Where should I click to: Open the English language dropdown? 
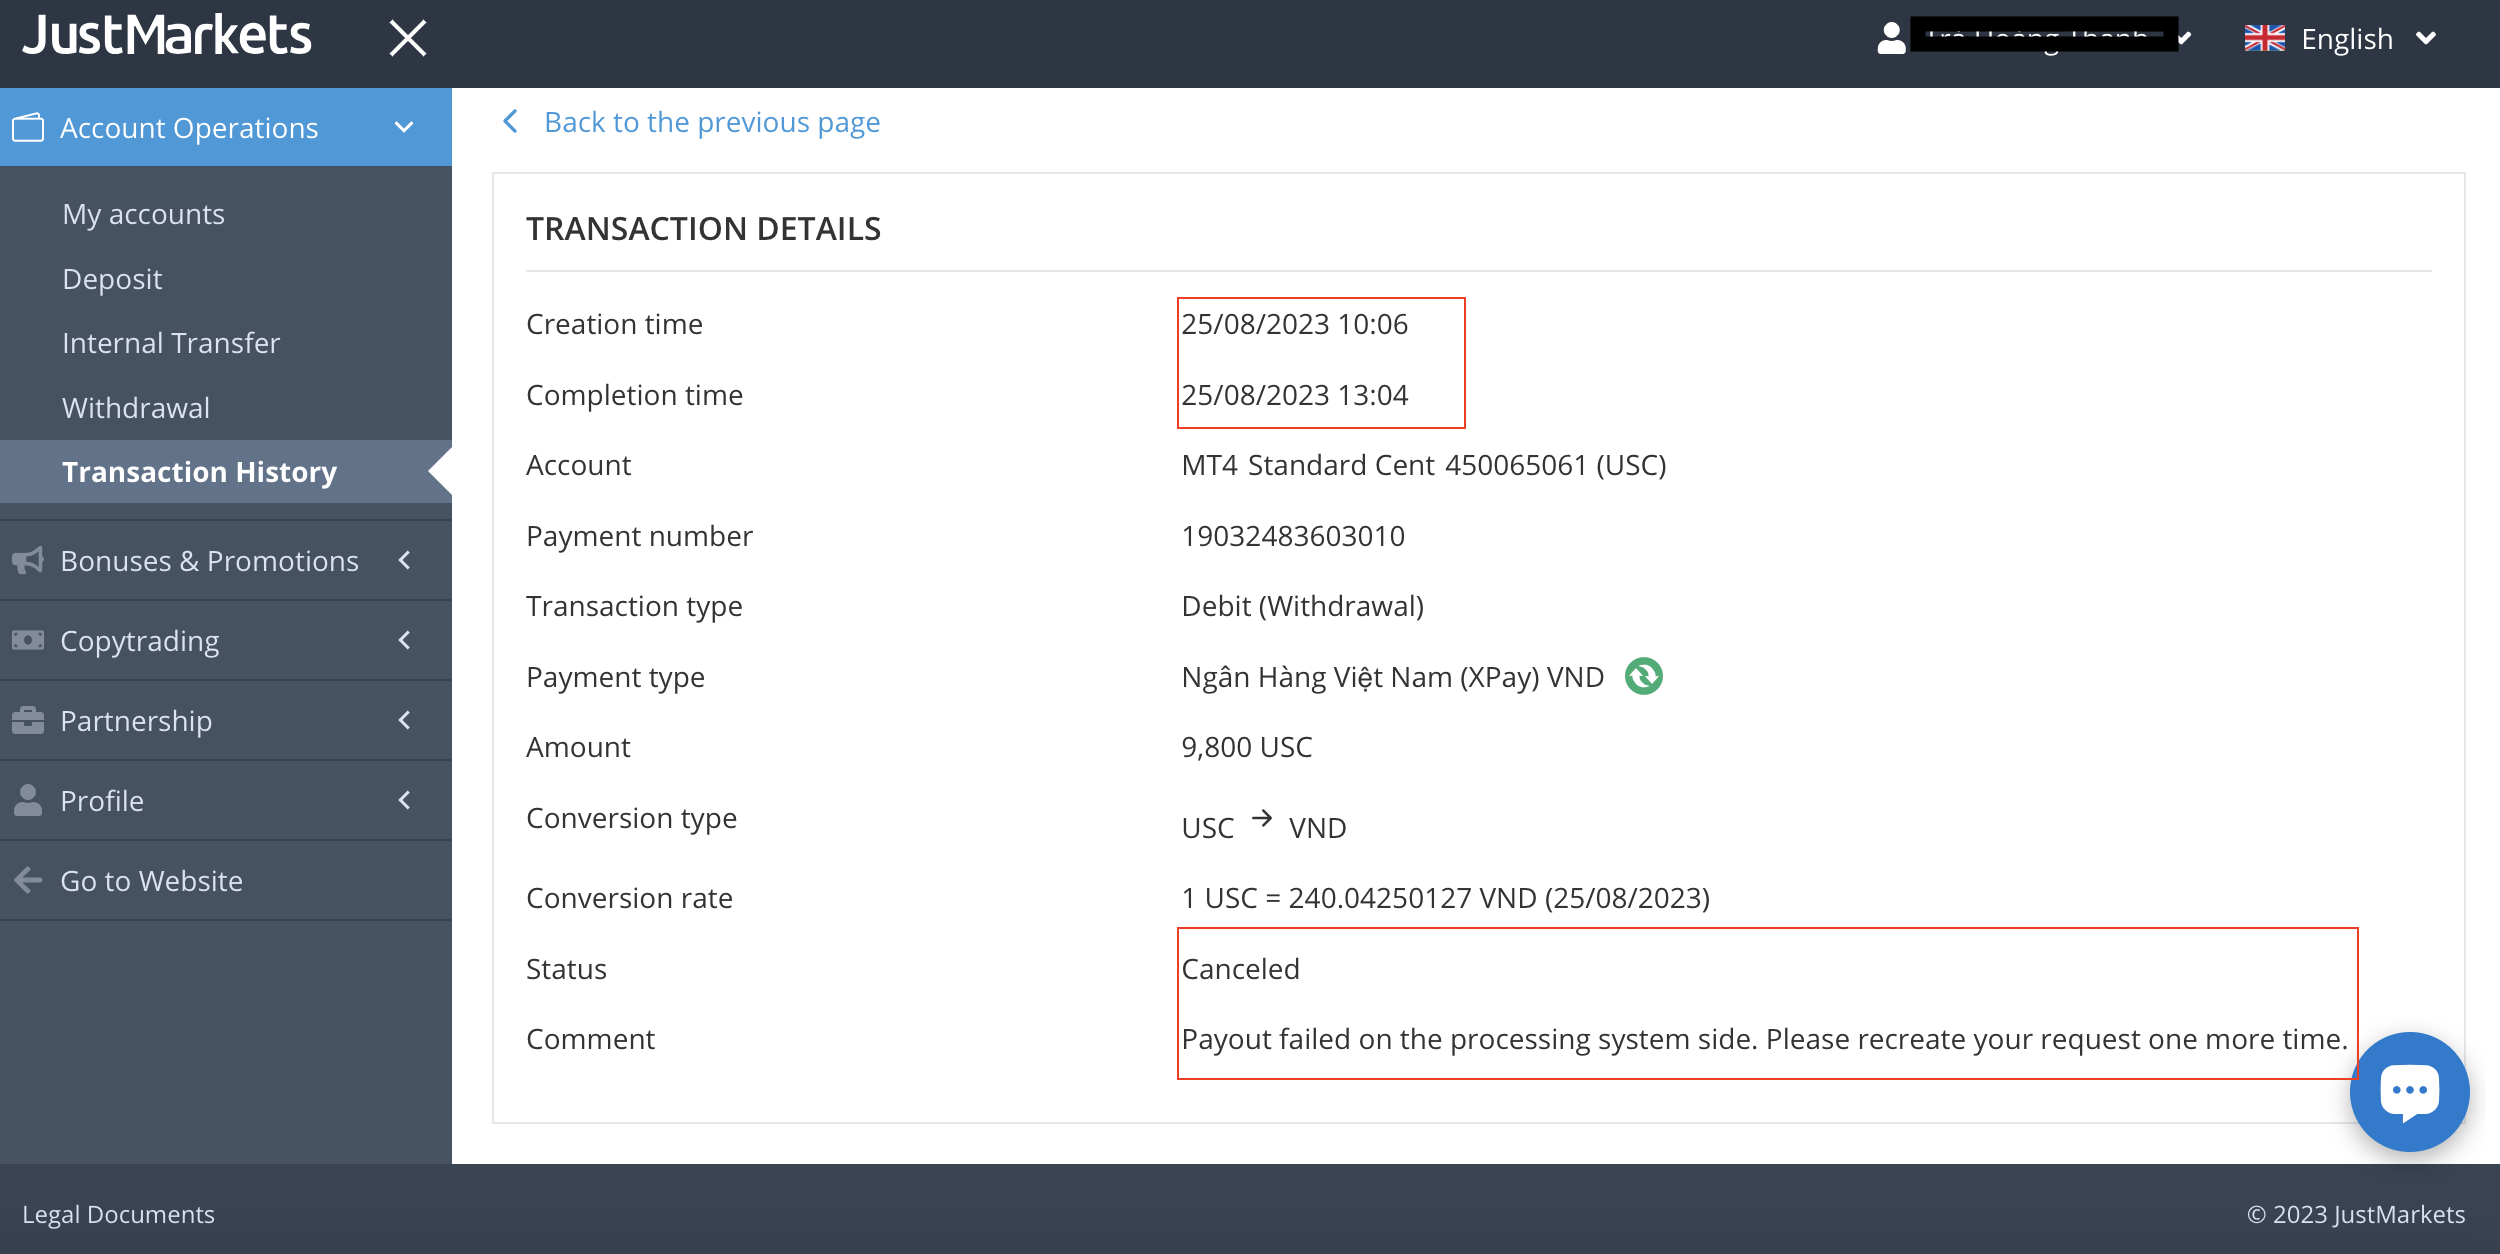(x=2346, y=39)
